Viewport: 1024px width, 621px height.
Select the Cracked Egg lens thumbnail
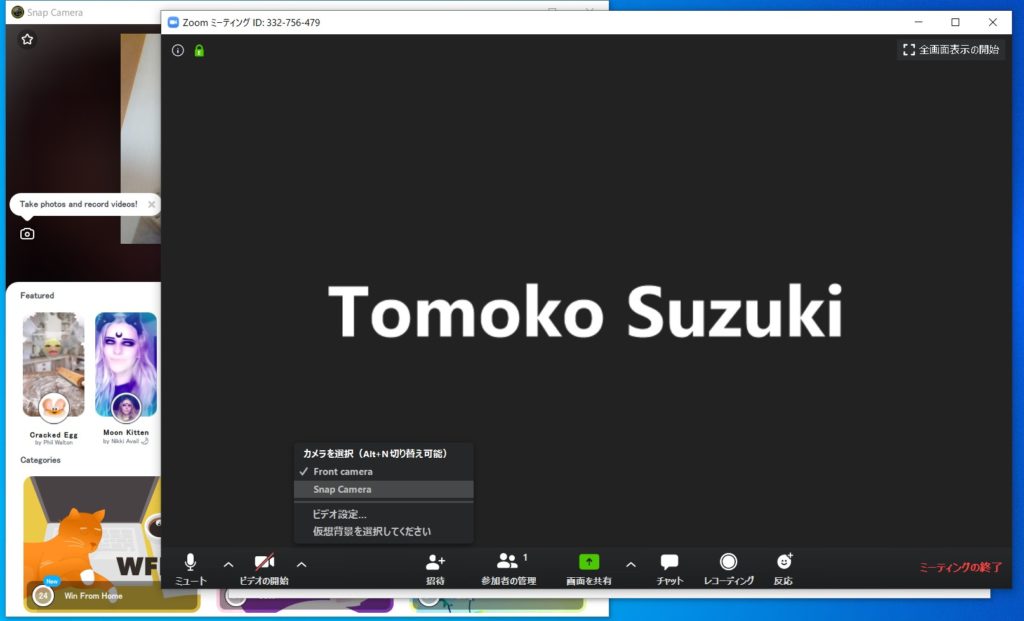pyautogui.click(x=54, y=364)
